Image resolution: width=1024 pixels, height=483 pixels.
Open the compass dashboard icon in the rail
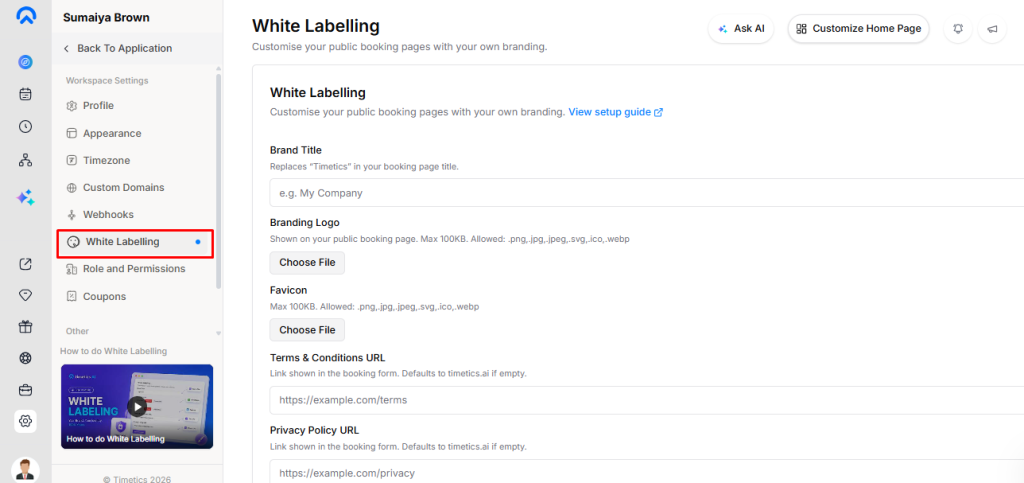25,62
